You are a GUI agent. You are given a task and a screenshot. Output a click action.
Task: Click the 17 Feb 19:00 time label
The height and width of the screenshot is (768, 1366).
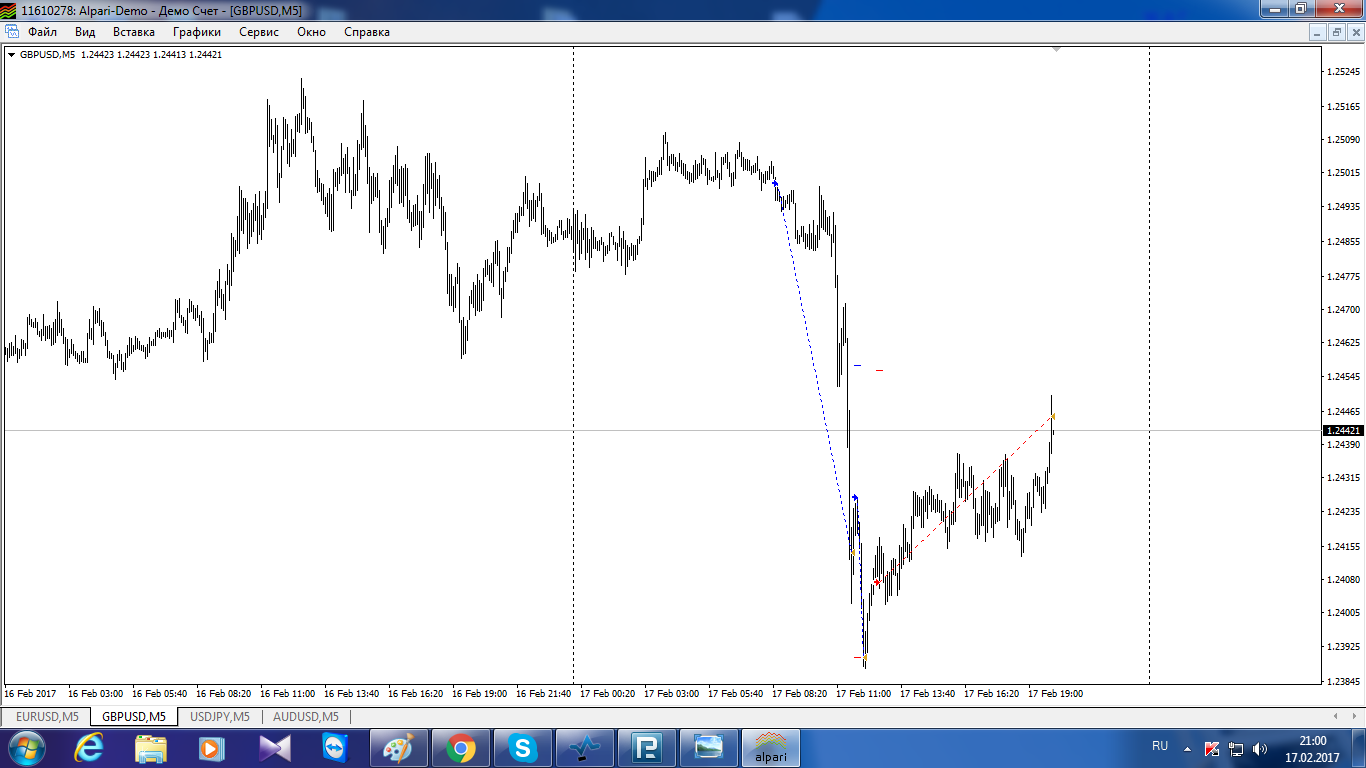tap(1055, 693)
